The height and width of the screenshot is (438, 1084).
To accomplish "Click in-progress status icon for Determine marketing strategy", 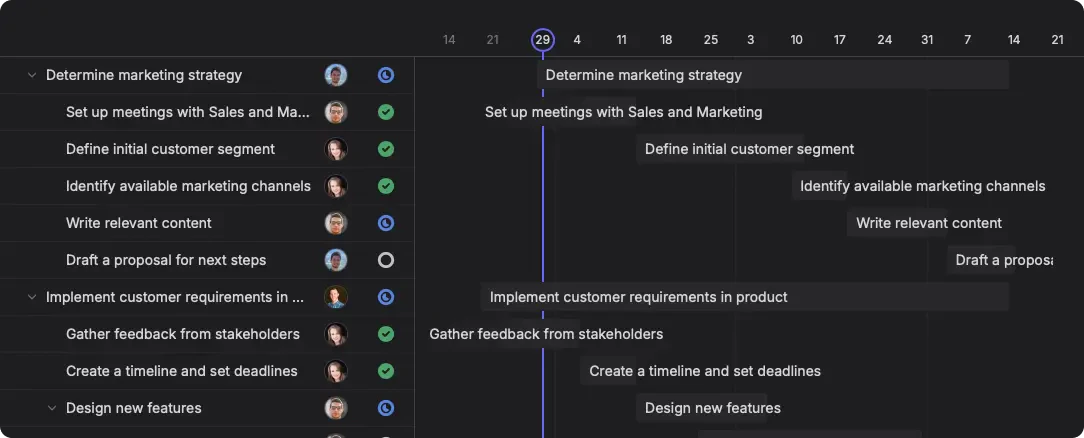I will click(x=386, y=75).
